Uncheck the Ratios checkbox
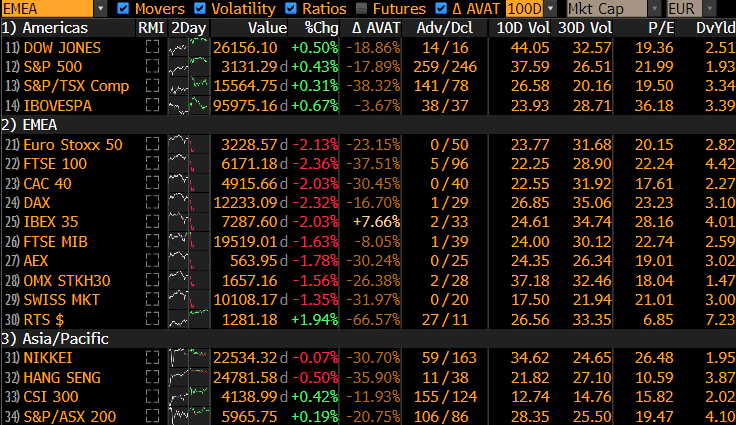Screen dimensions: 736x425 291,8
